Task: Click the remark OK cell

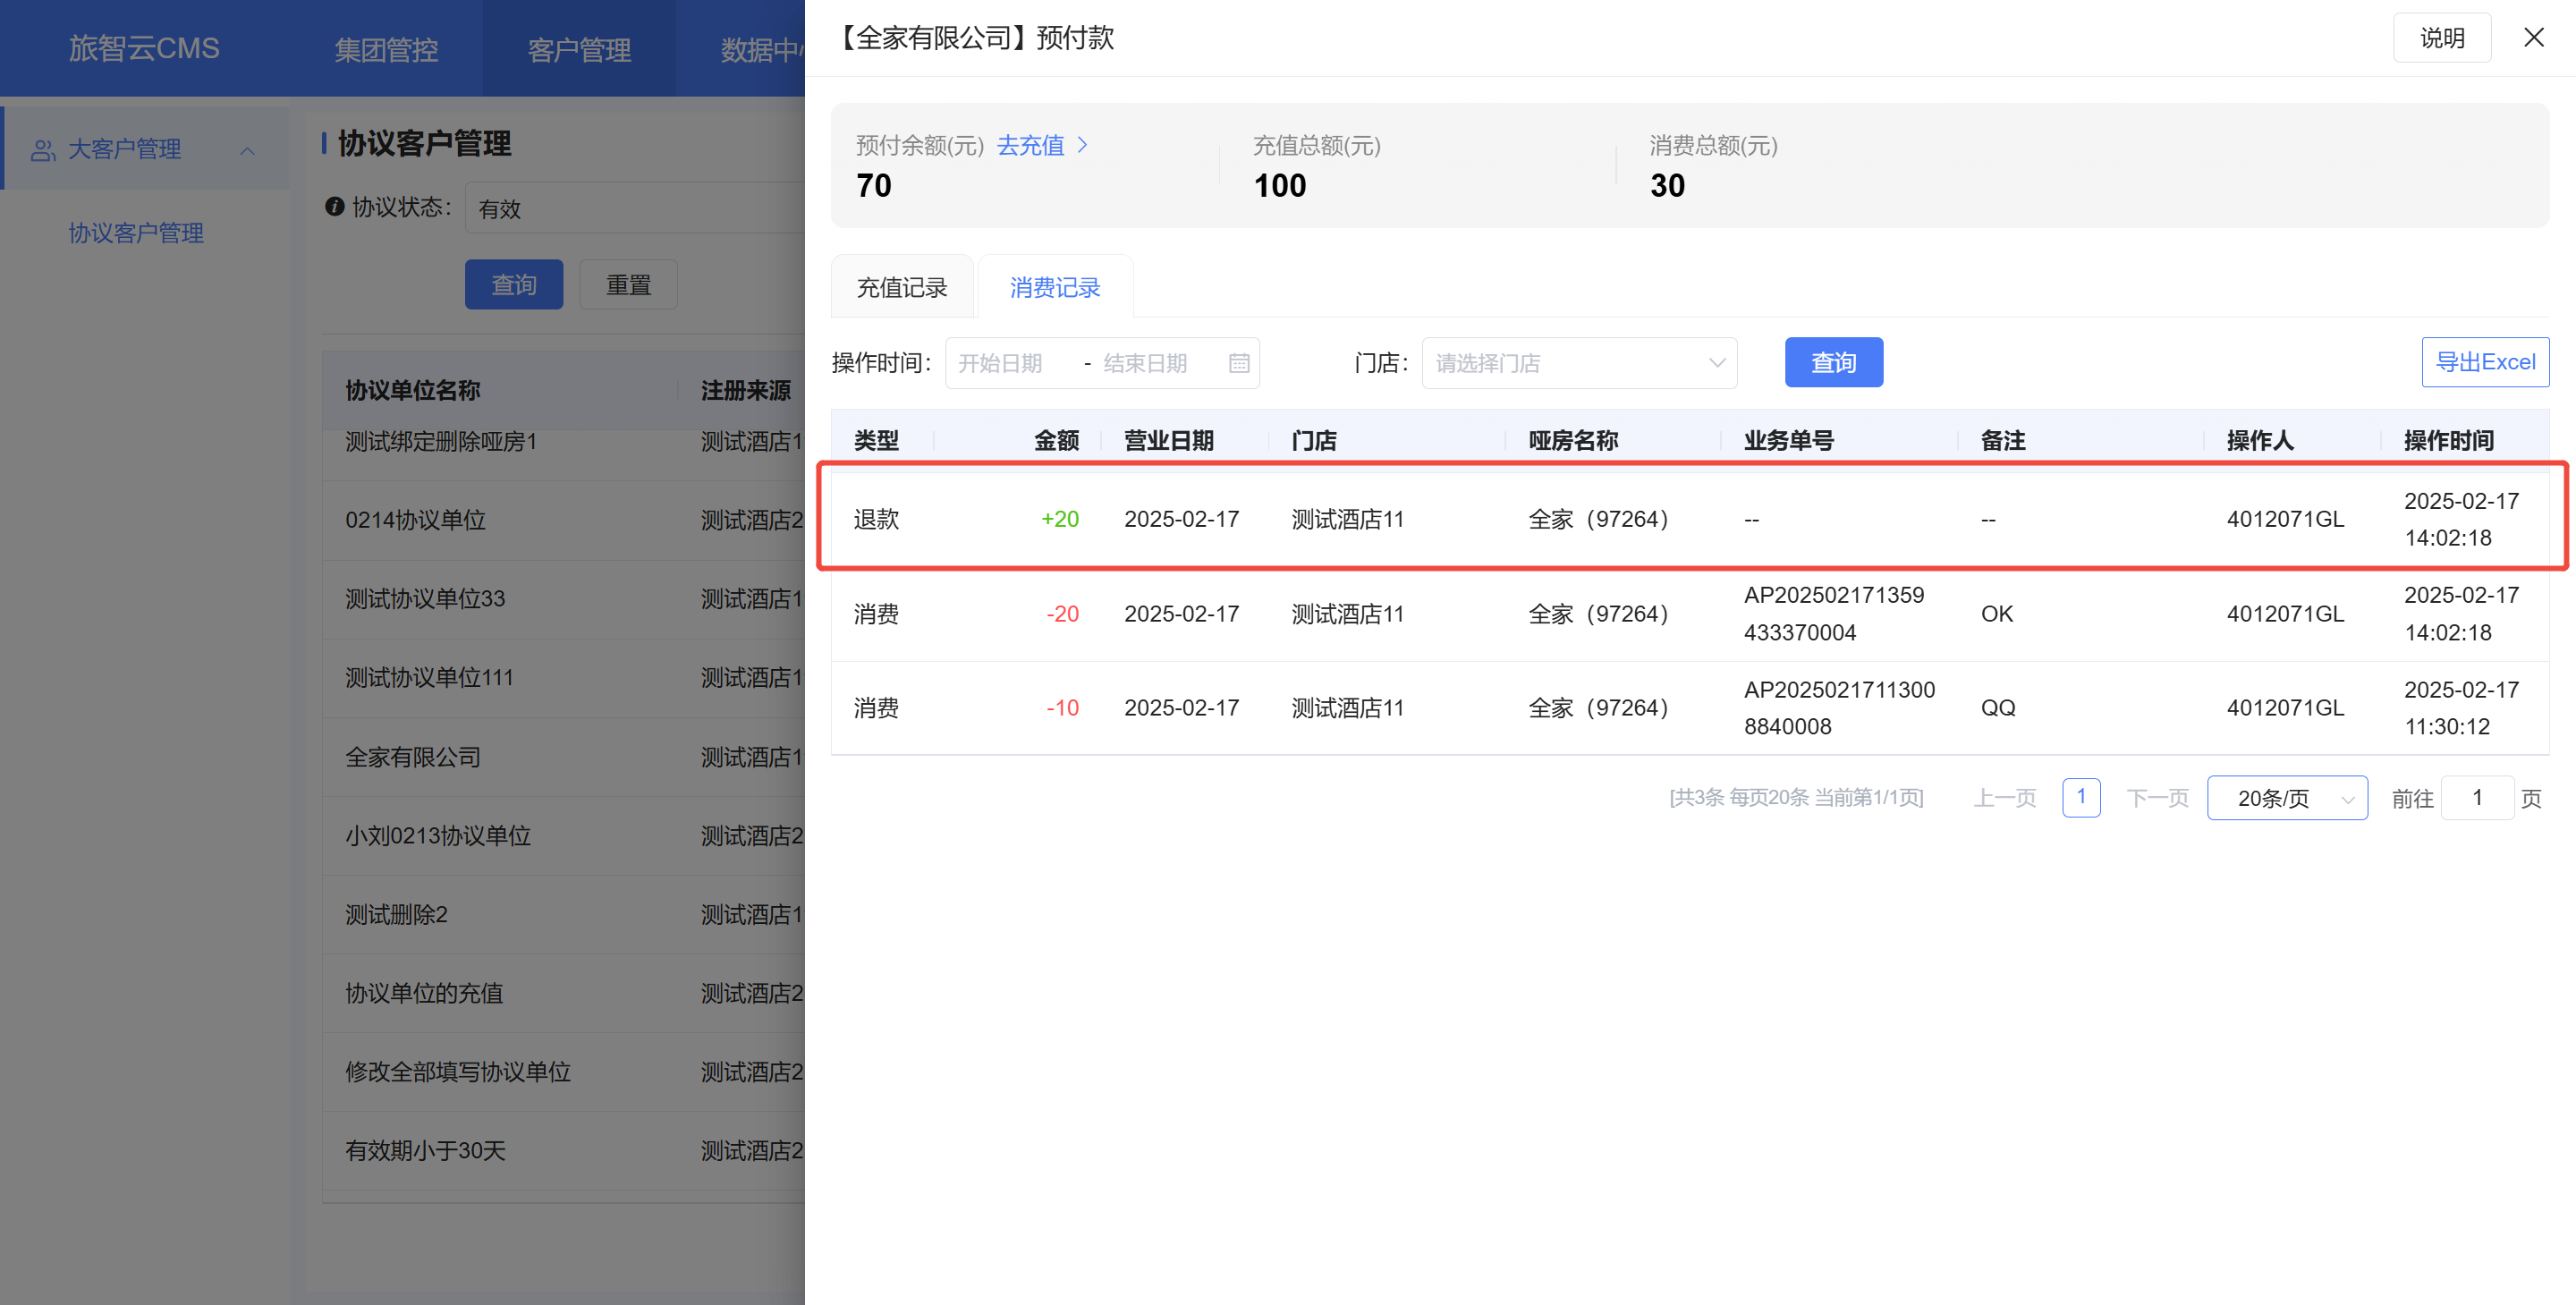Action: pyautogui.click(x=1996, y=614)
